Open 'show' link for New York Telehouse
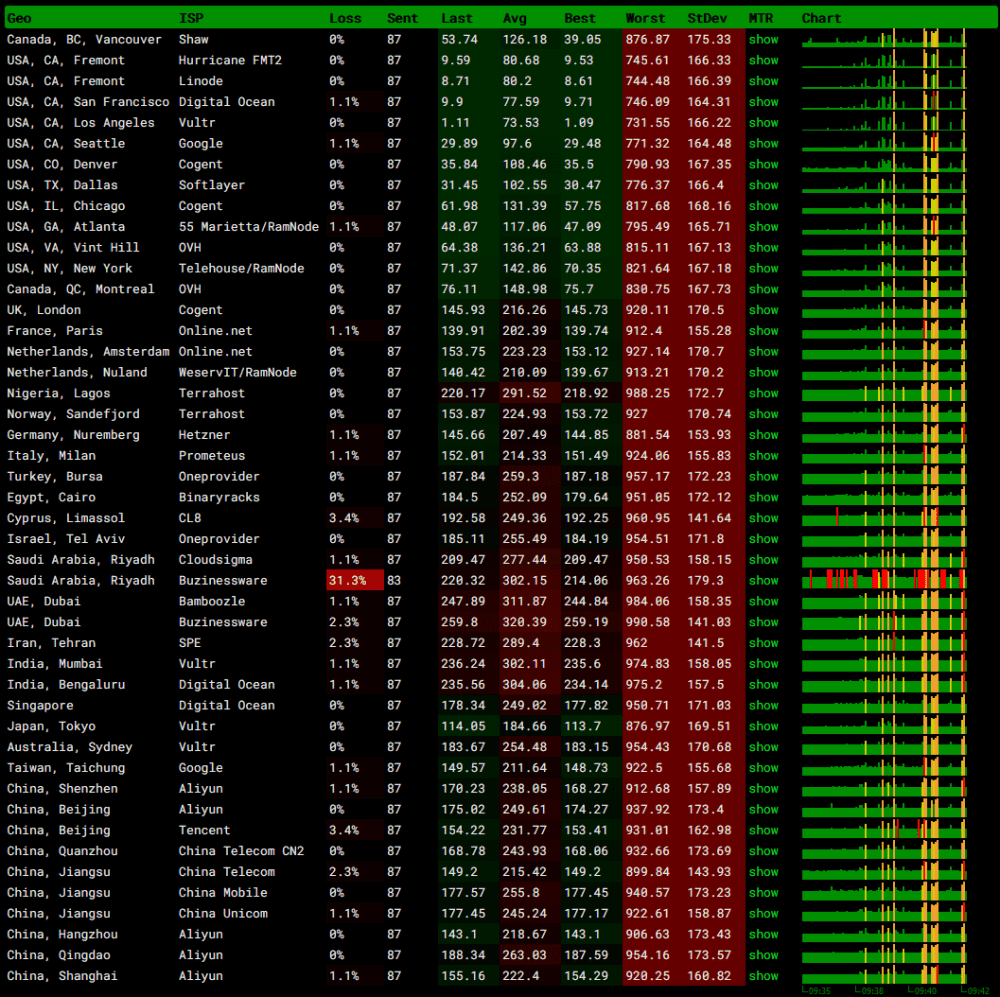This screenshot has width=1000, height=997. point(763,269)
